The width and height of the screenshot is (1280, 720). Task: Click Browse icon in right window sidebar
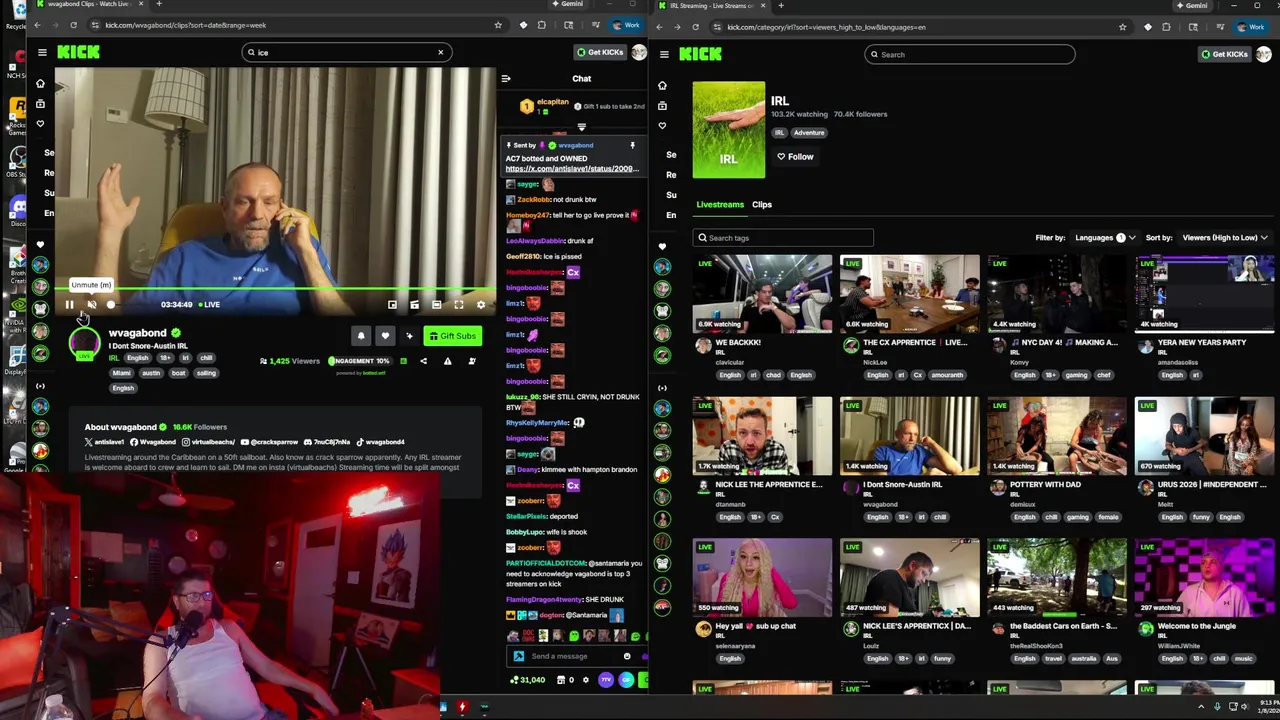coord(662,106)
